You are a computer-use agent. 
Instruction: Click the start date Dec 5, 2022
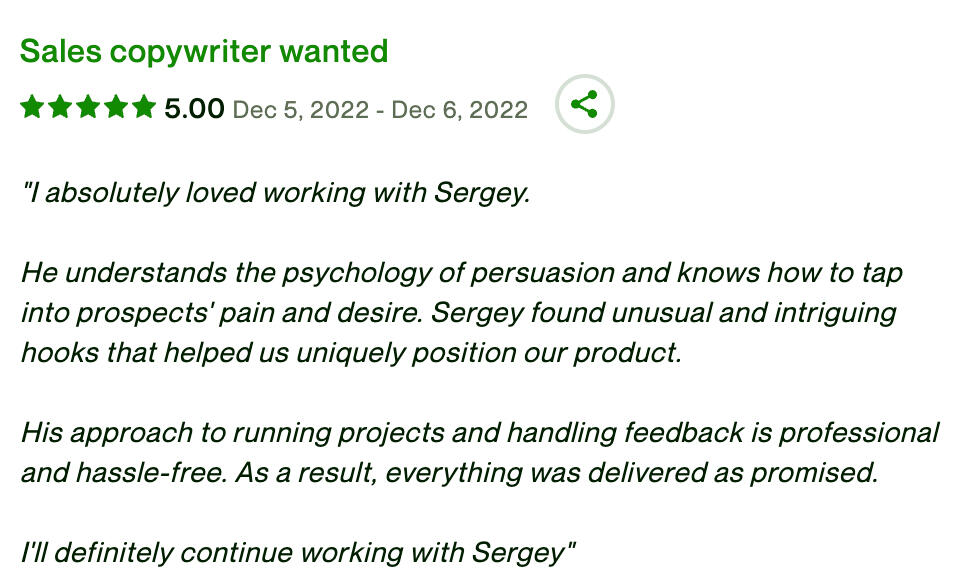coord(301,110)
